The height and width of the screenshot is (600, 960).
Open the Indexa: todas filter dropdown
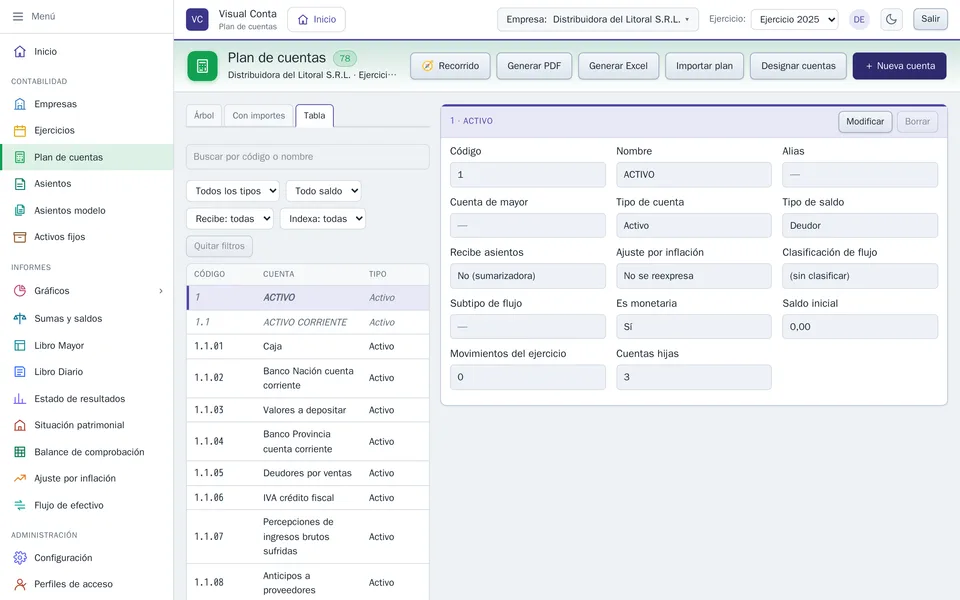point(323,219)
